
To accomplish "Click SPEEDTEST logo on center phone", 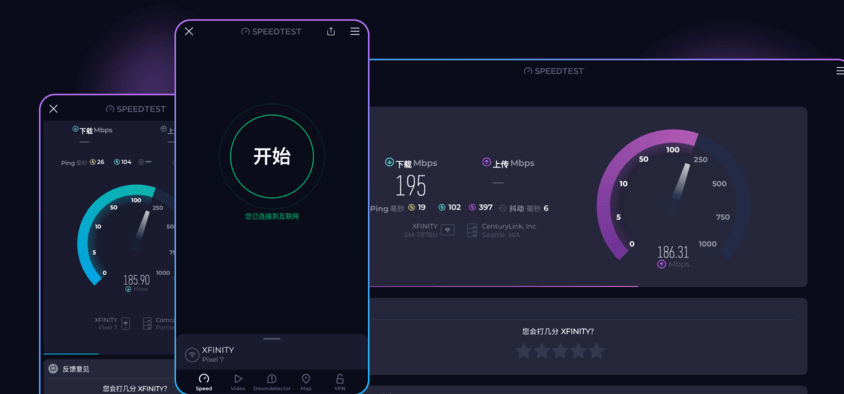I will point(271,32).
